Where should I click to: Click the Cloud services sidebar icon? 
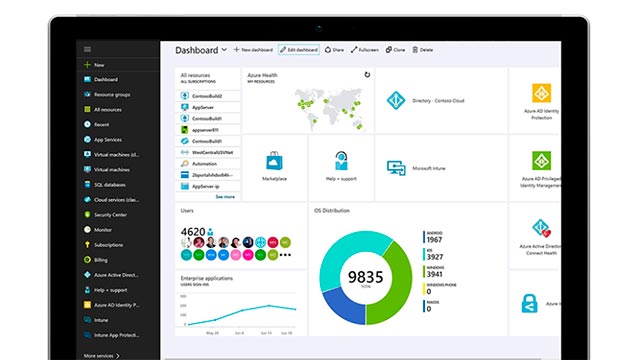[87, 200]
